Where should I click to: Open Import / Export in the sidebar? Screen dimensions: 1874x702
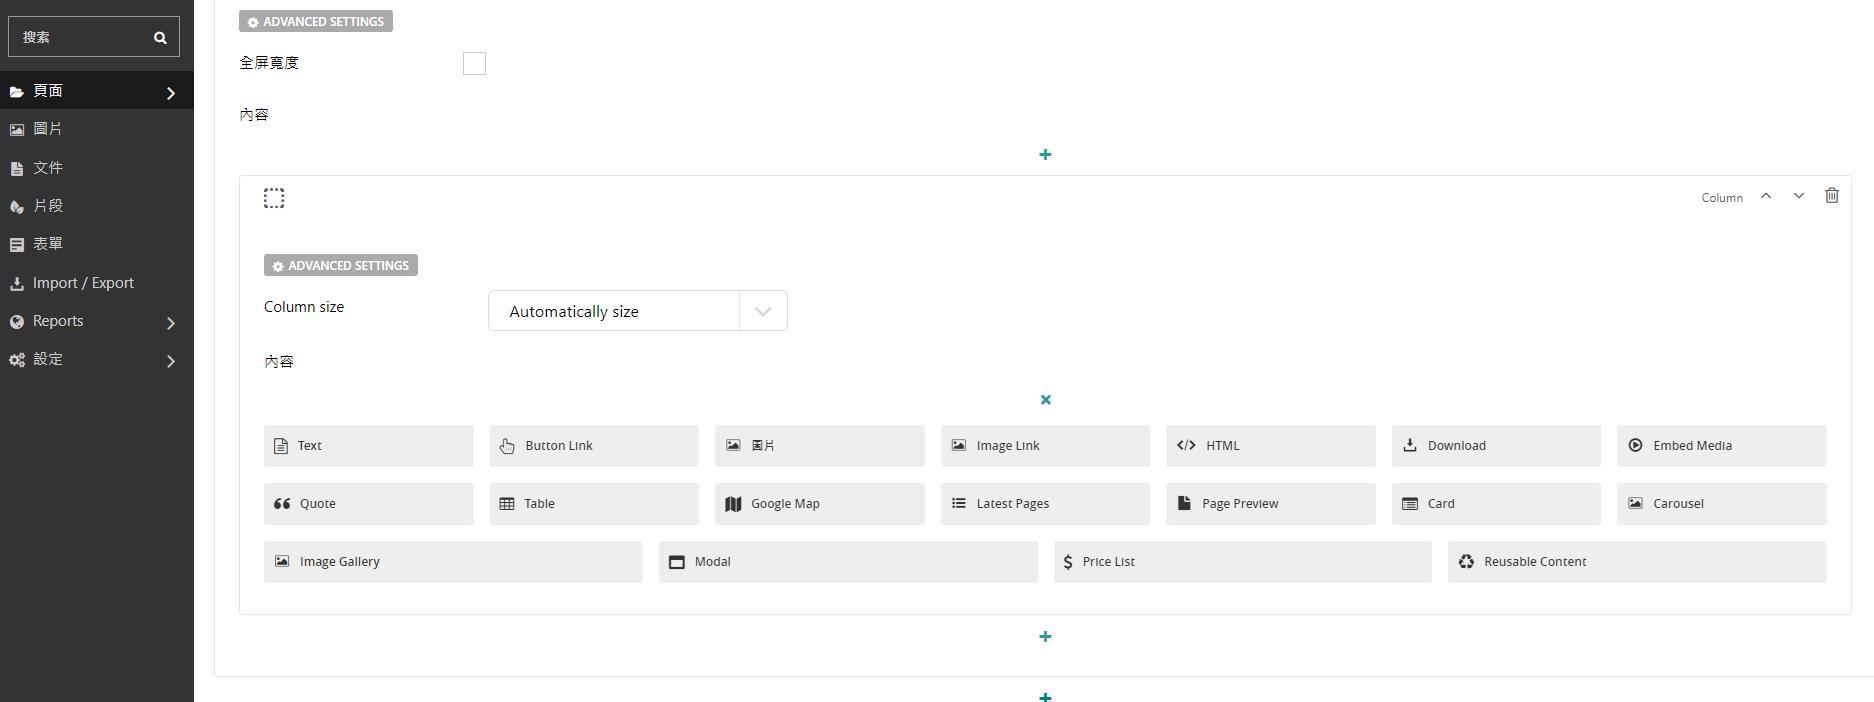coord(97,283)
